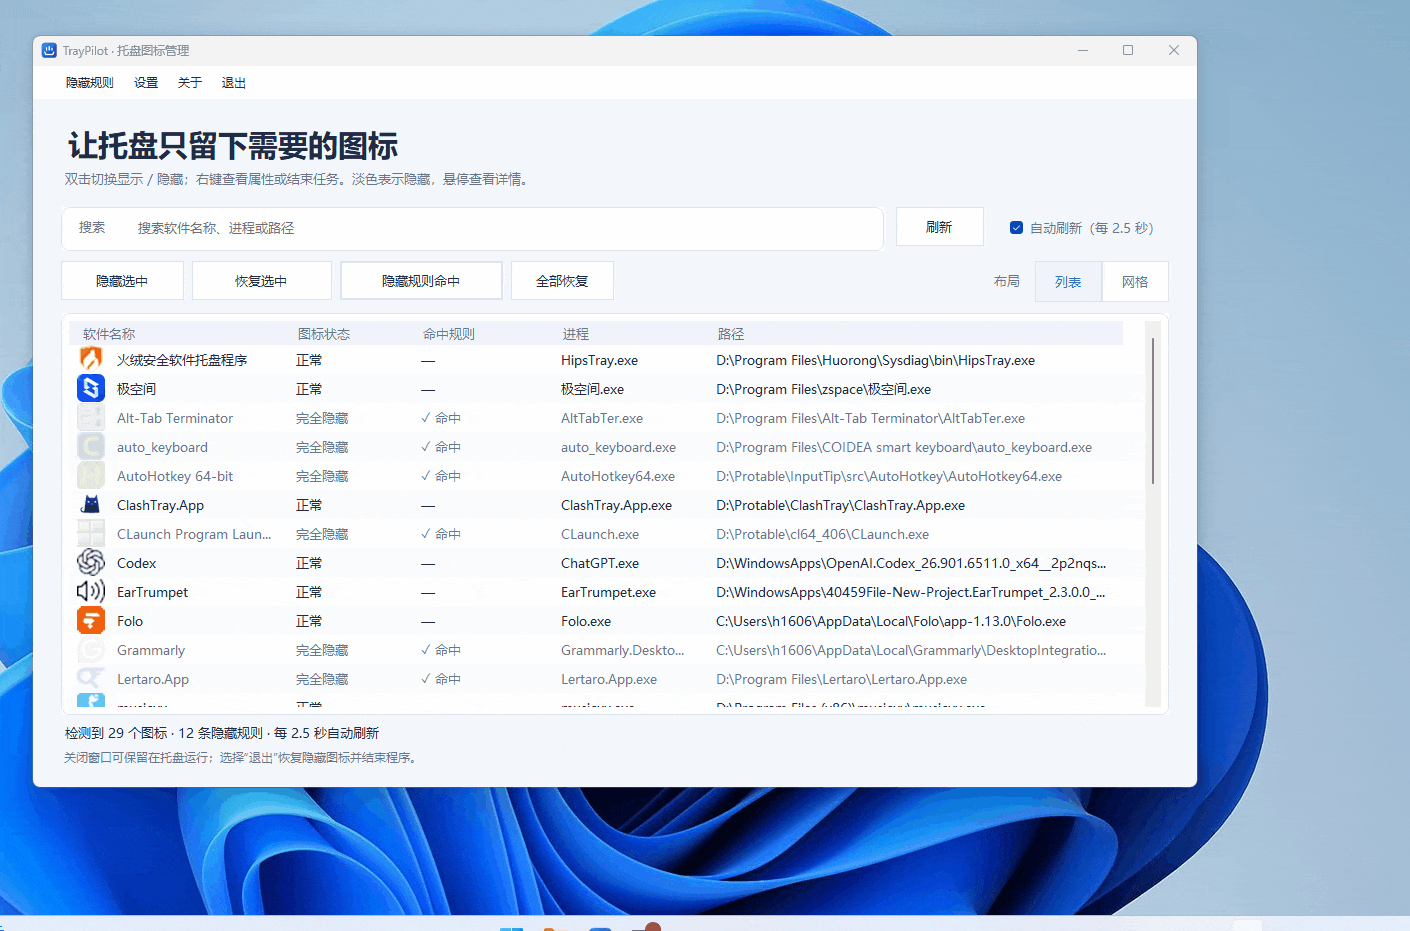Viewport: 1410px width, 931px height.
Task: Click the ClashTray.App cat icon
Action: [x=91, y=504]
